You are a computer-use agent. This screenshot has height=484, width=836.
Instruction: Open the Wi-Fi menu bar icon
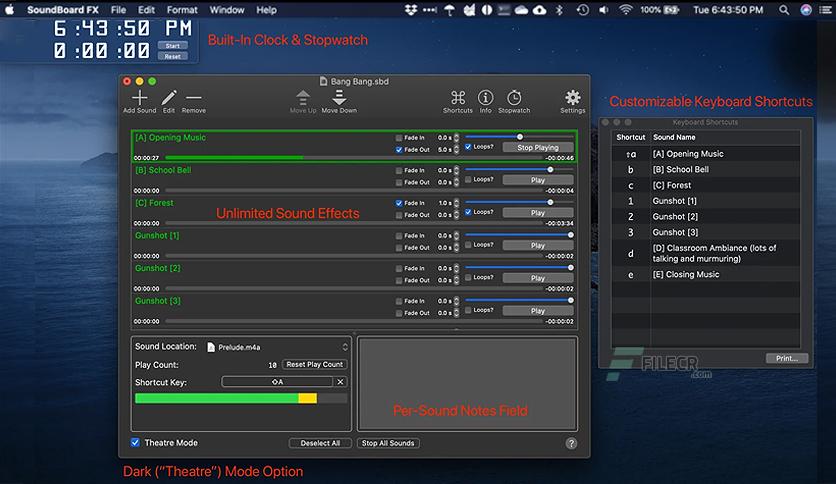[x=625, y=10]
